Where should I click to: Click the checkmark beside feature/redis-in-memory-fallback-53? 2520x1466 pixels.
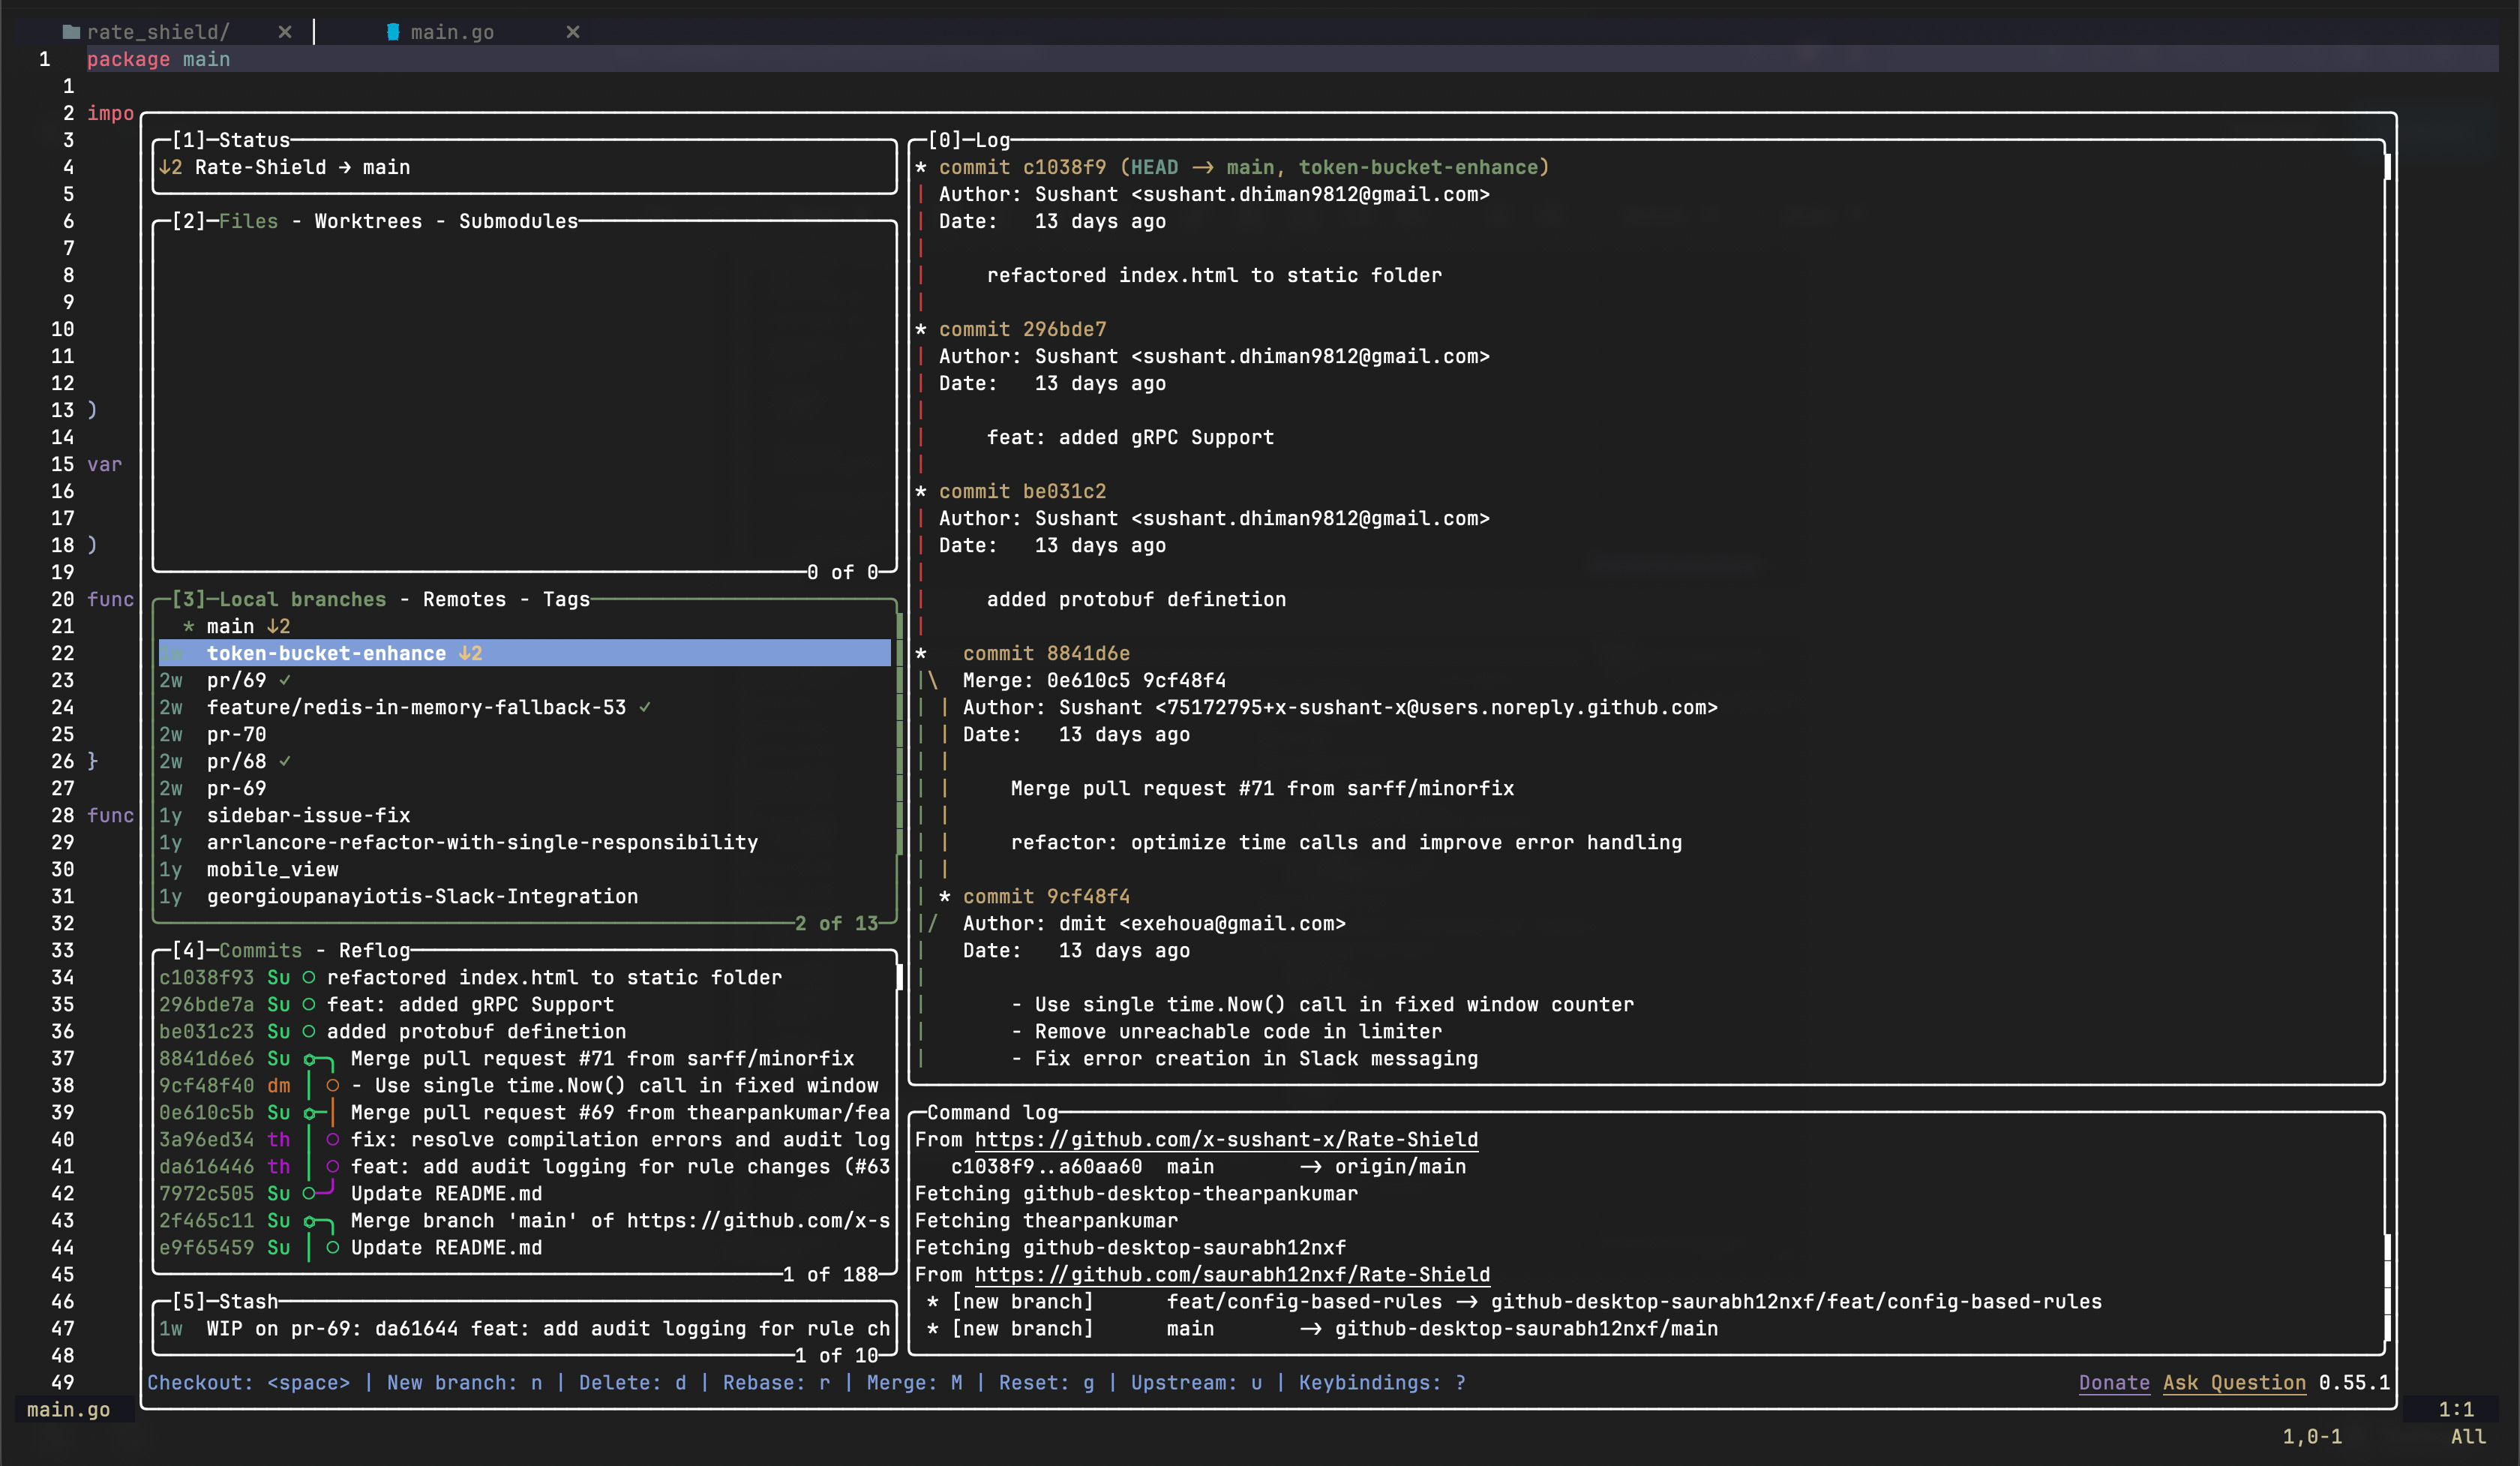645,707
